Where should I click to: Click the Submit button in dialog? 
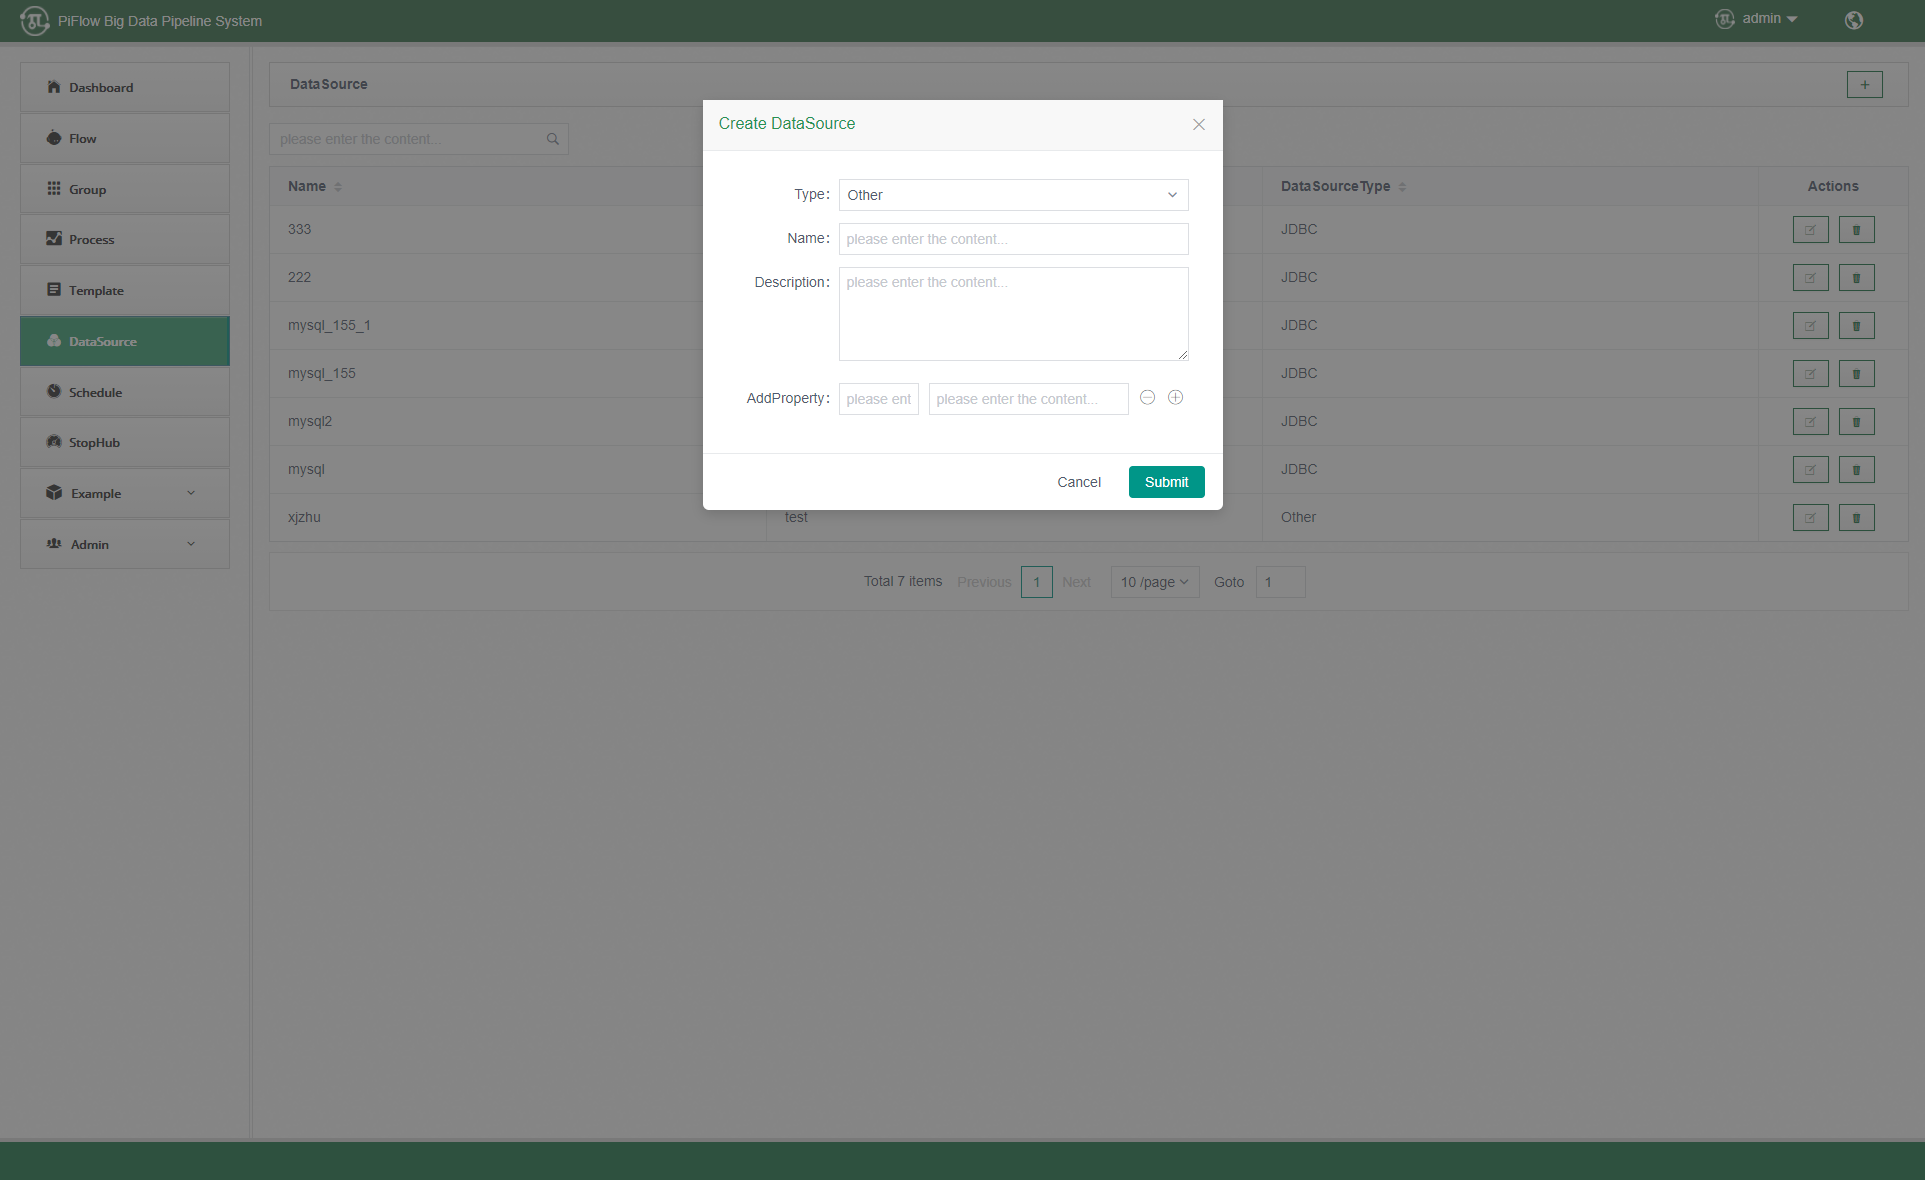pyautogui.click(x=1166, y=481)
